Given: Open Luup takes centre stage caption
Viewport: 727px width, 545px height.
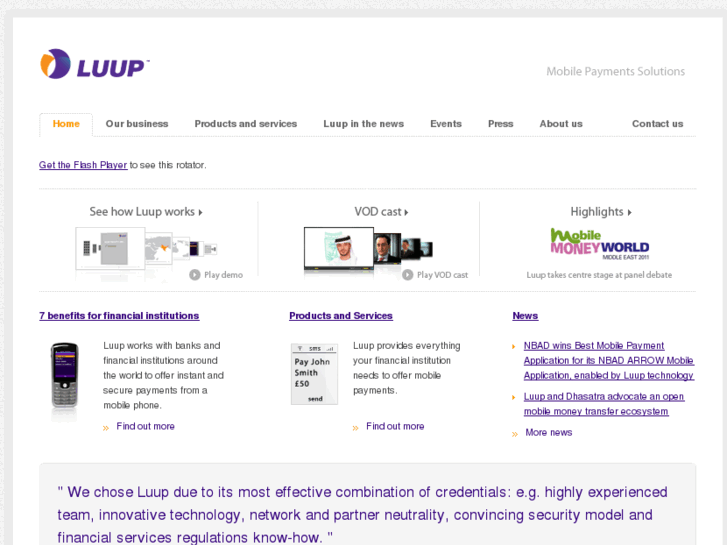Looking at the screenshot, I should [x=599, y=275].
